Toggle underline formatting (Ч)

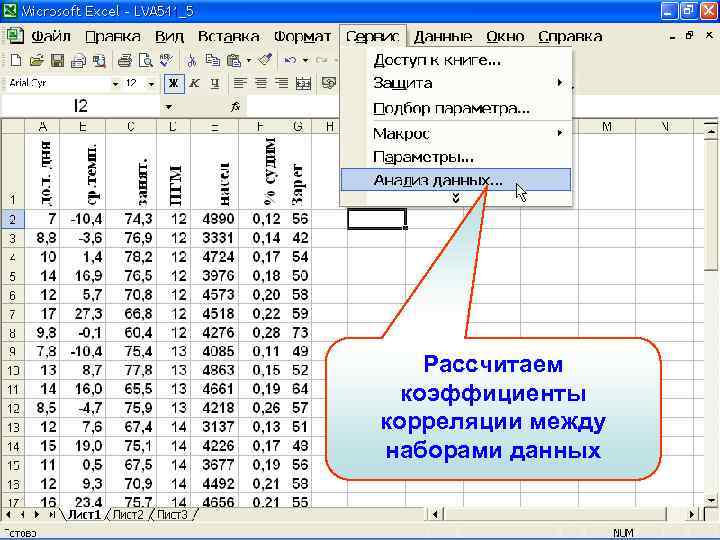click(x=215, y=84)
